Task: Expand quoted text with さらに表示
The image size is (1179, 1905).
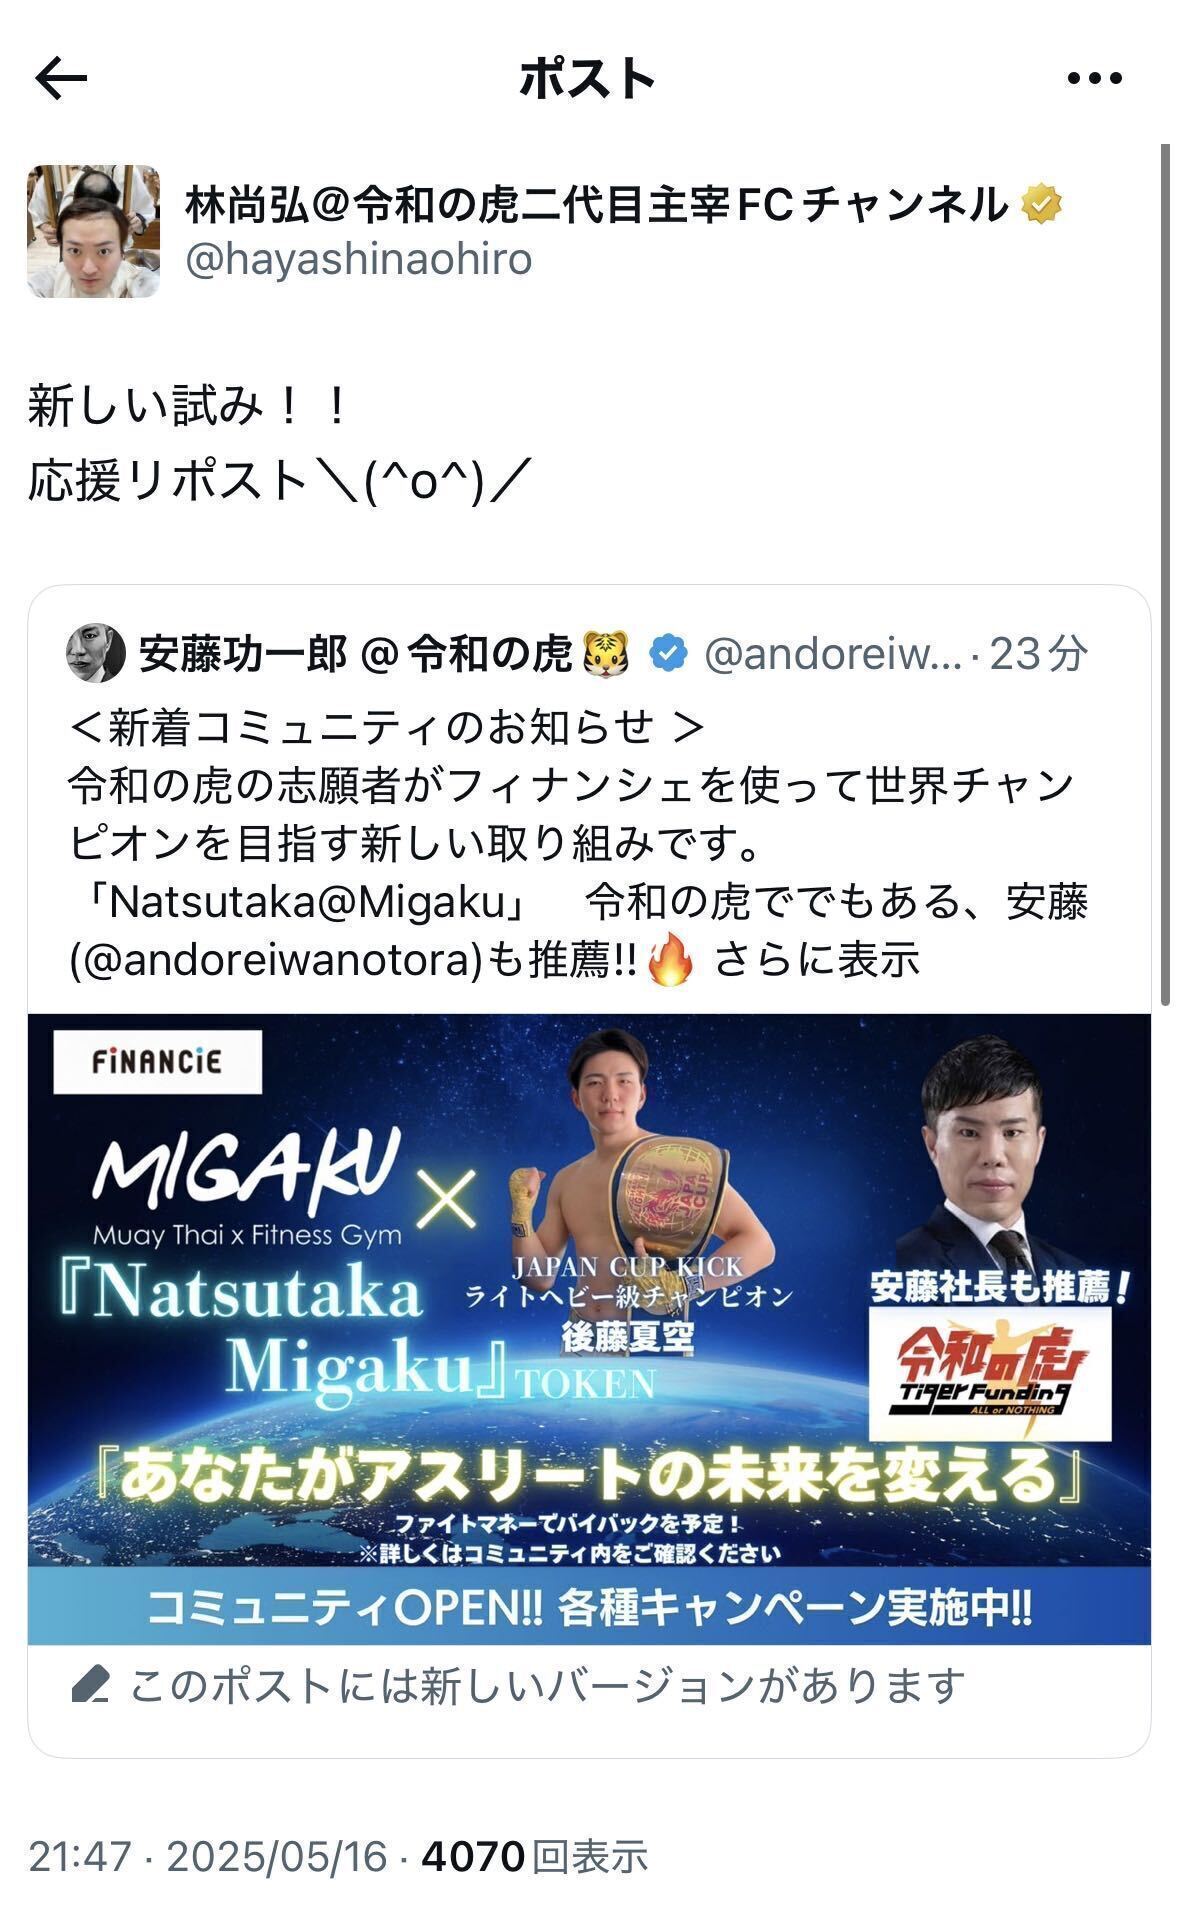Action: tap(816, 960)
